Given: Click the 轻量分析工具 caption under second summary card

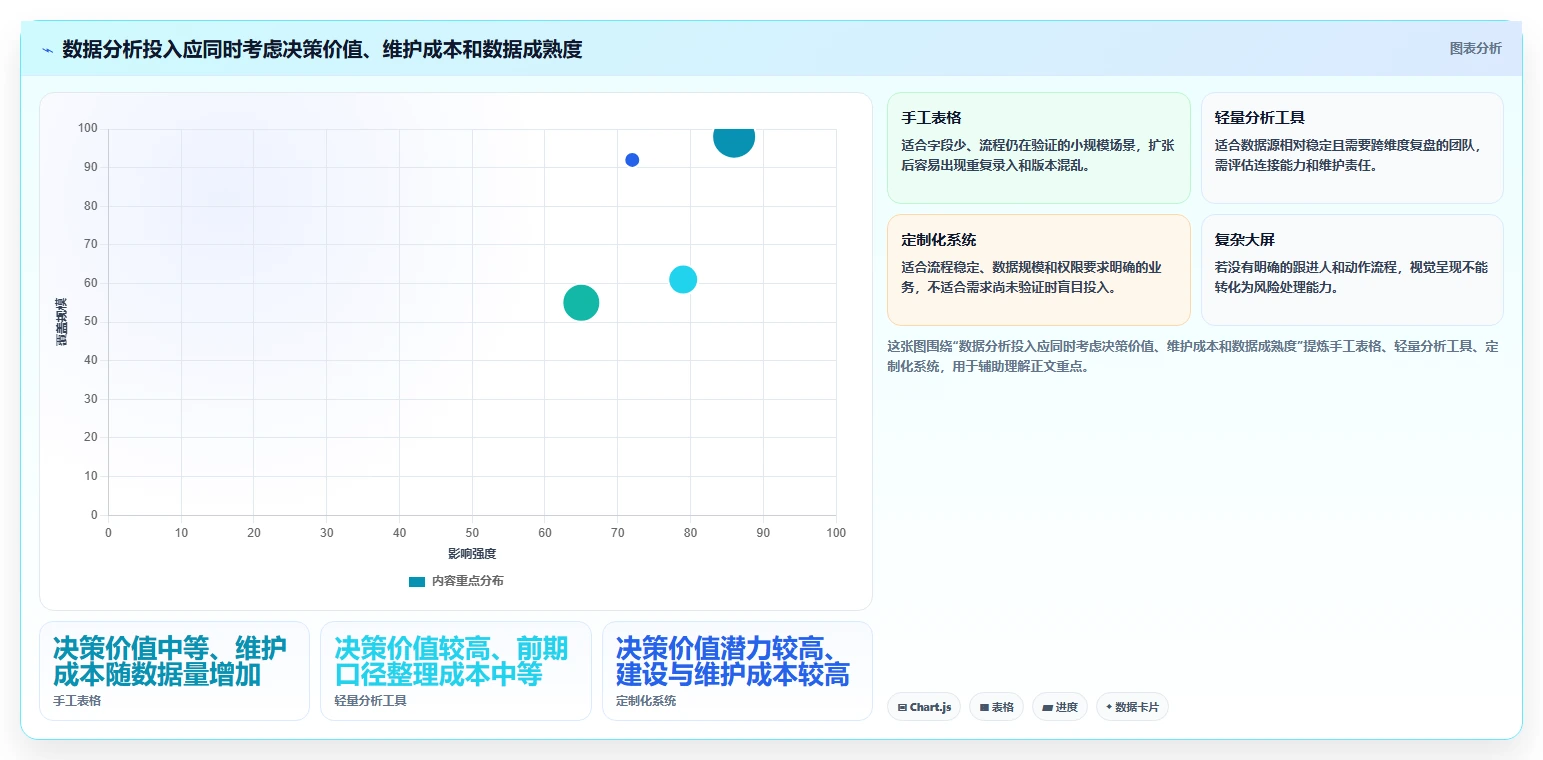Looking at the screenshot, I should click(370, 701).
